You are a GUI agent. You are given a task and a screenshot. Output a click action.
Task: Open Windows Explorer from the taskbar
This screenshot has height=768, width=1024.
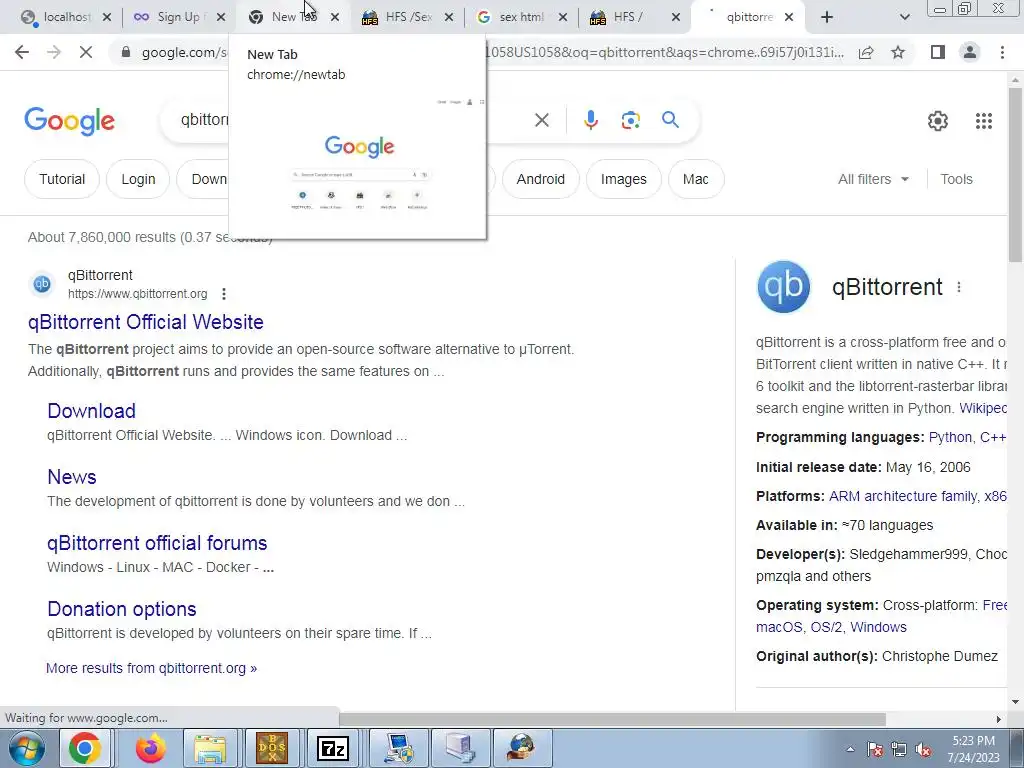coord(210,748)
